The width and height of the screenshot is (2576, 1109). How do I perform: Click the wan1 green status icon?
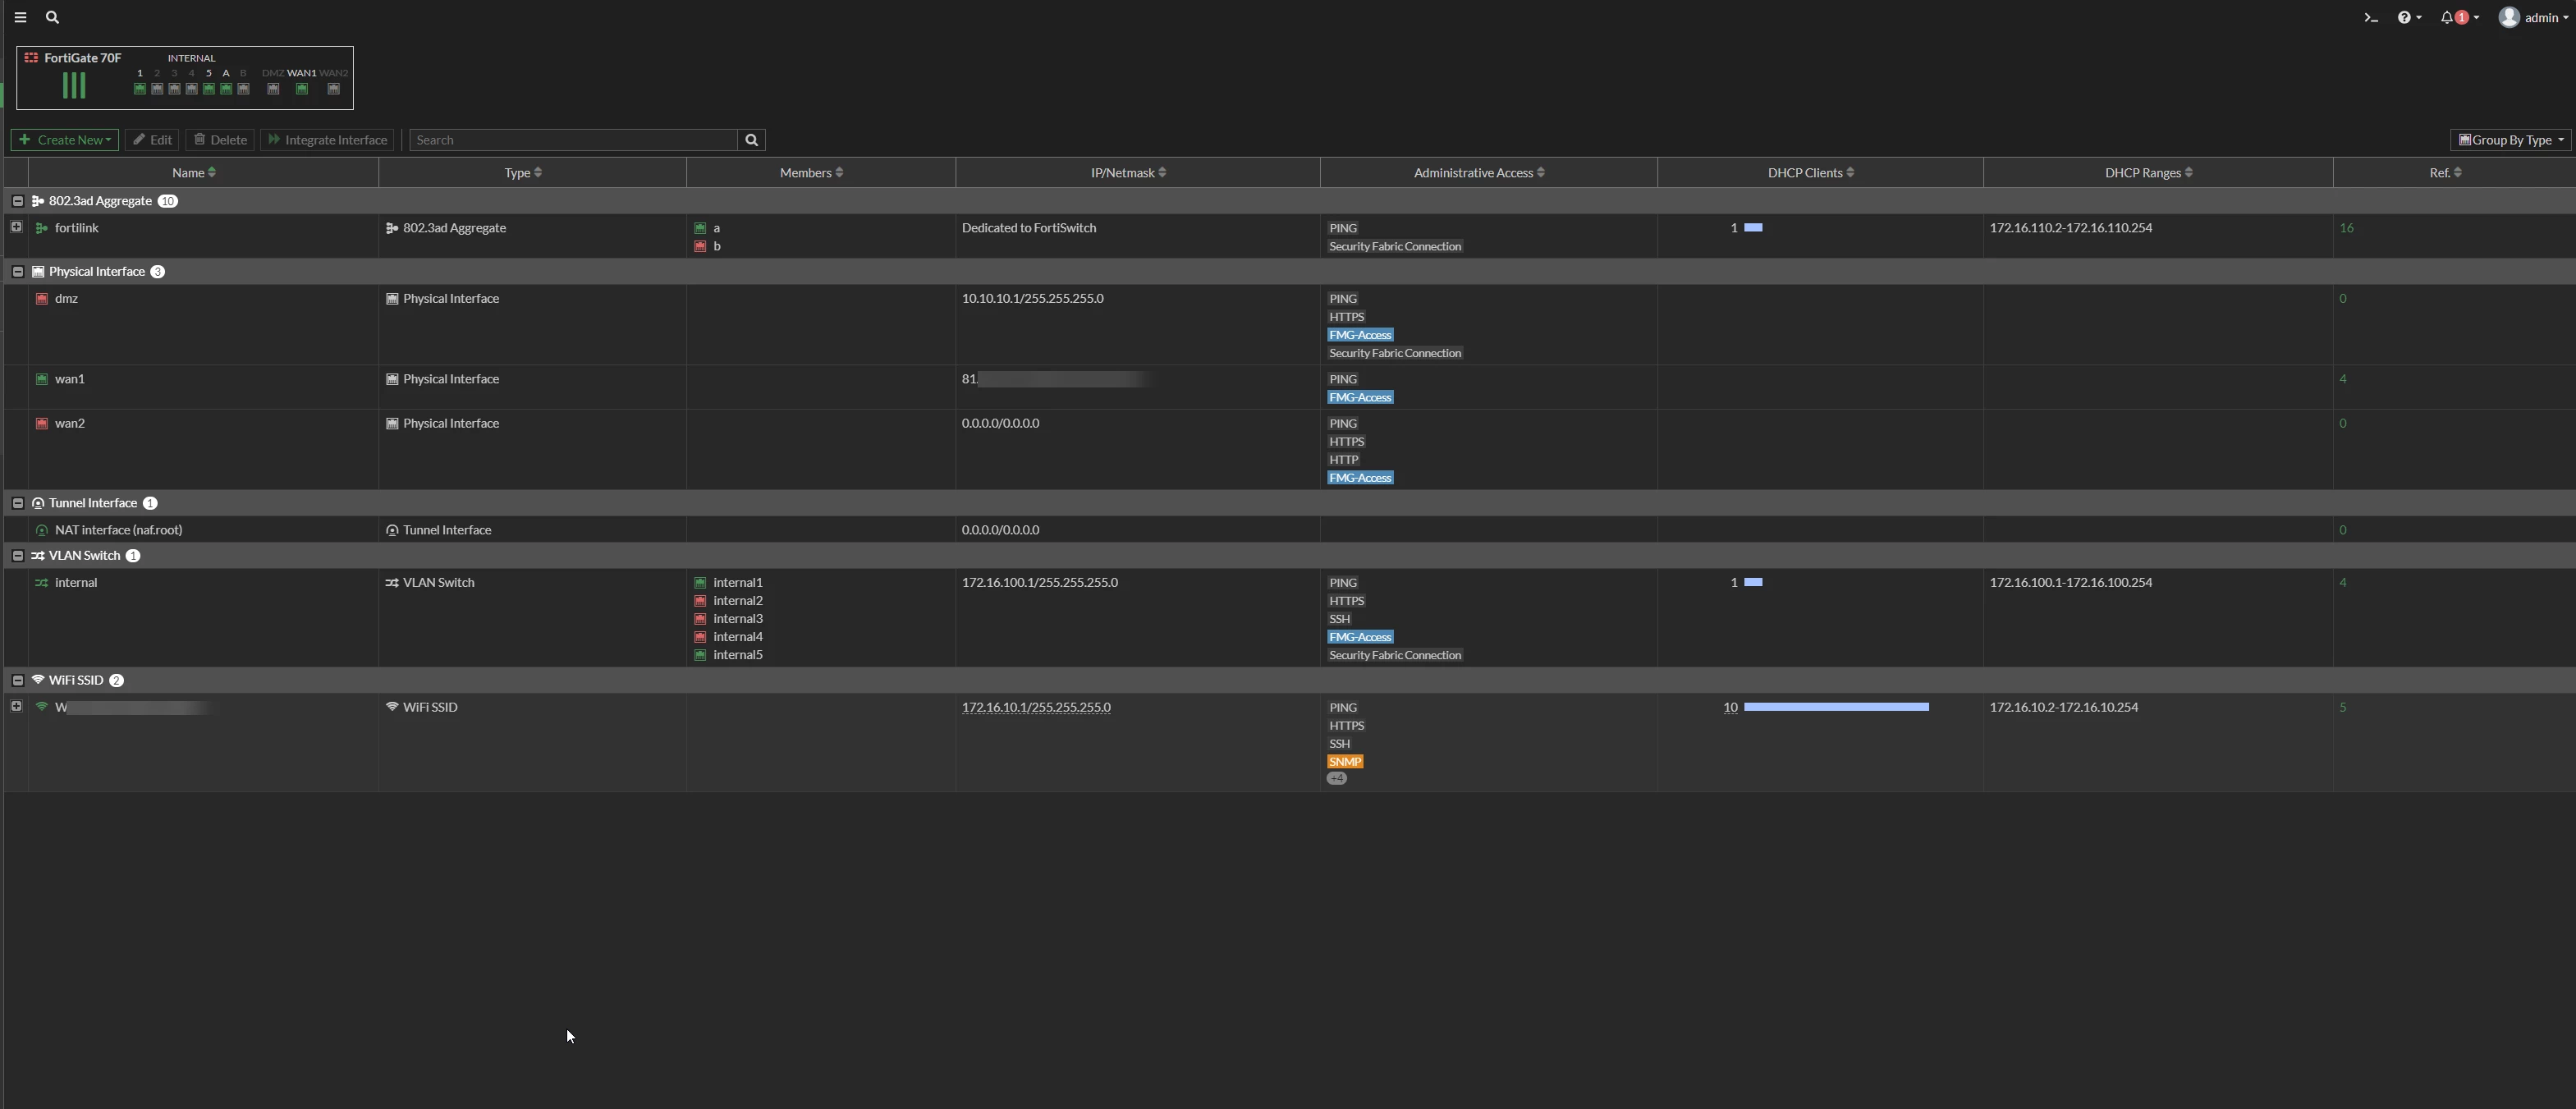click(42, 379)
